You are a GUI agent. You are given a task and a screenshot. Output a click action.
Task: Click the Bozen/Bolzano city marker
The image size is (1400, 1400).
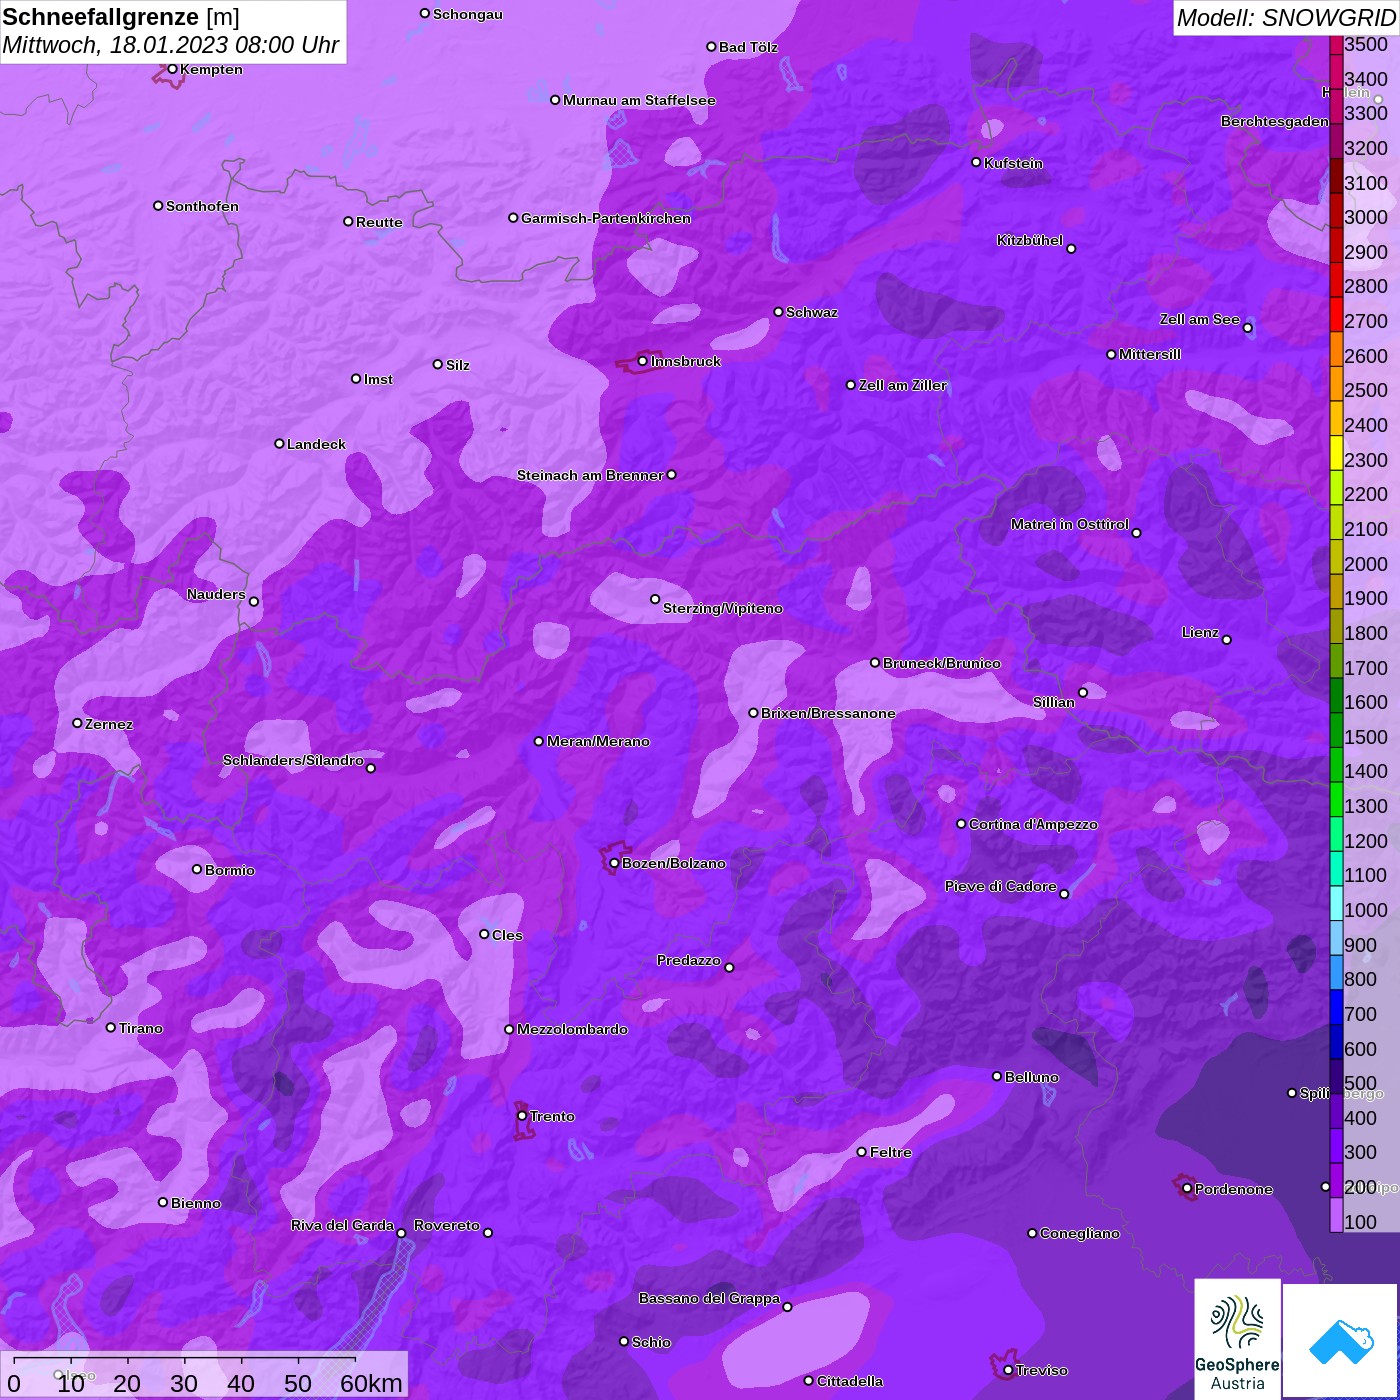click(614, 863)
